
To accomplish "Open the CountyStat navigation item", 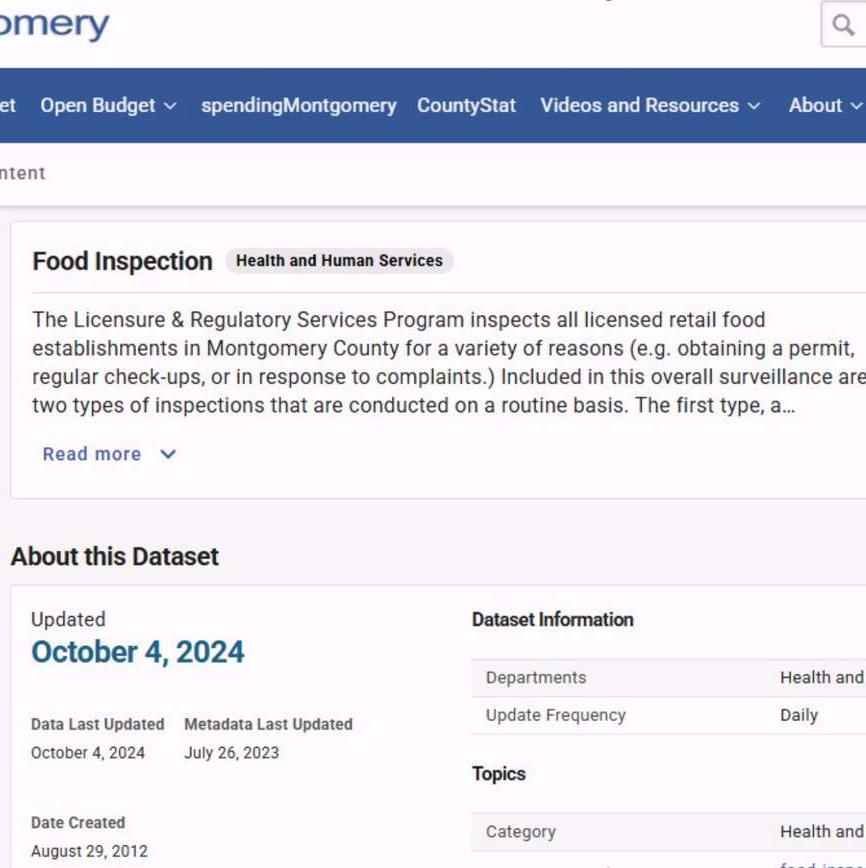I will [466, 105].
